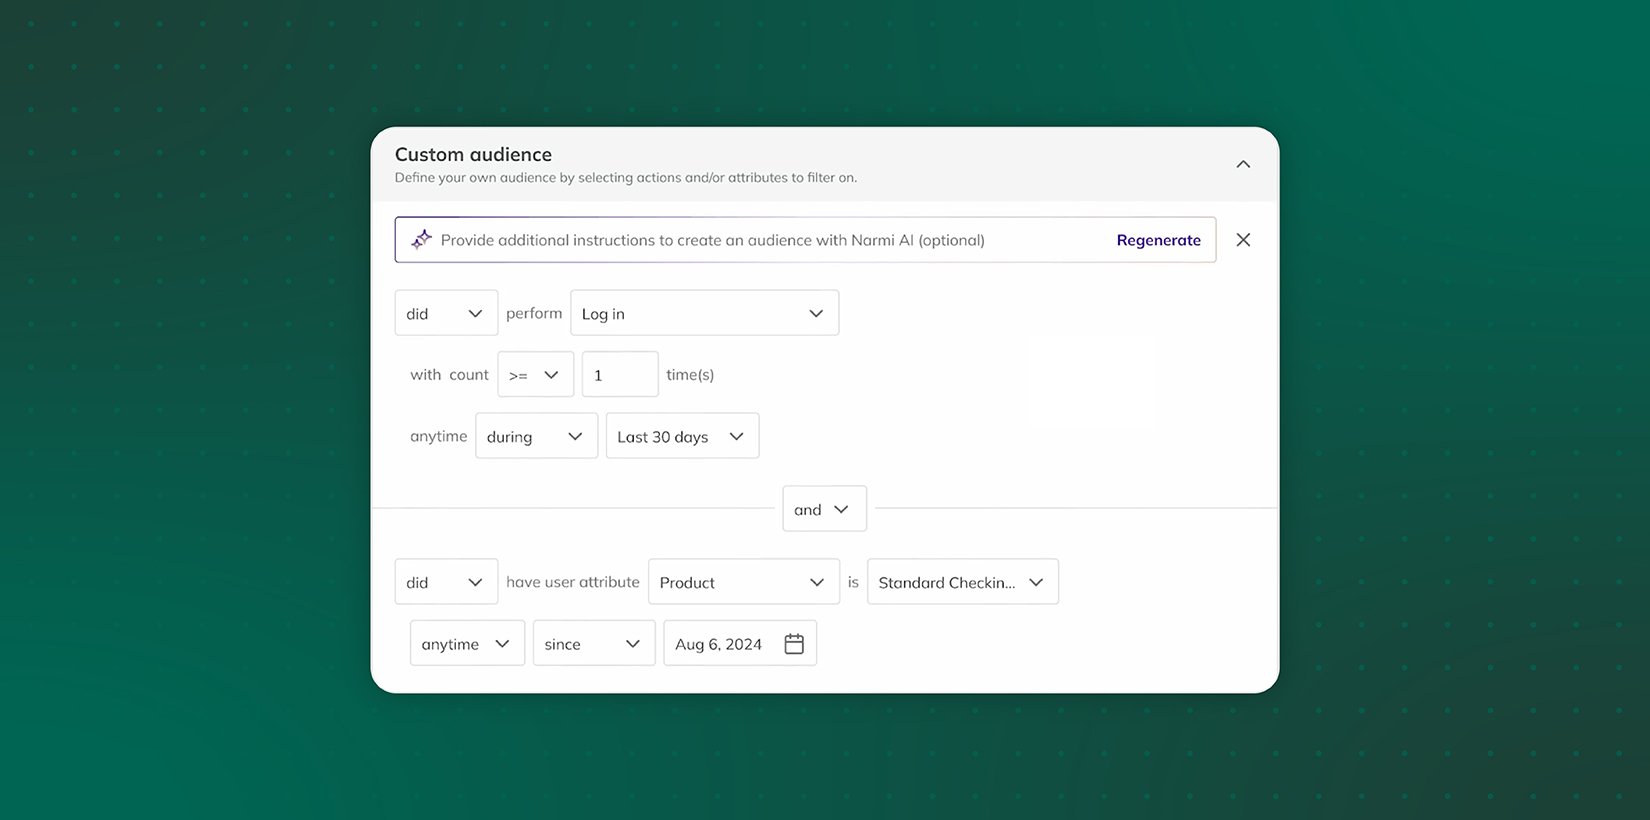The width and height of the screenshot is (1650, 820).
Task: Click the 'perform' label text
Action: [x=534, y=313]
